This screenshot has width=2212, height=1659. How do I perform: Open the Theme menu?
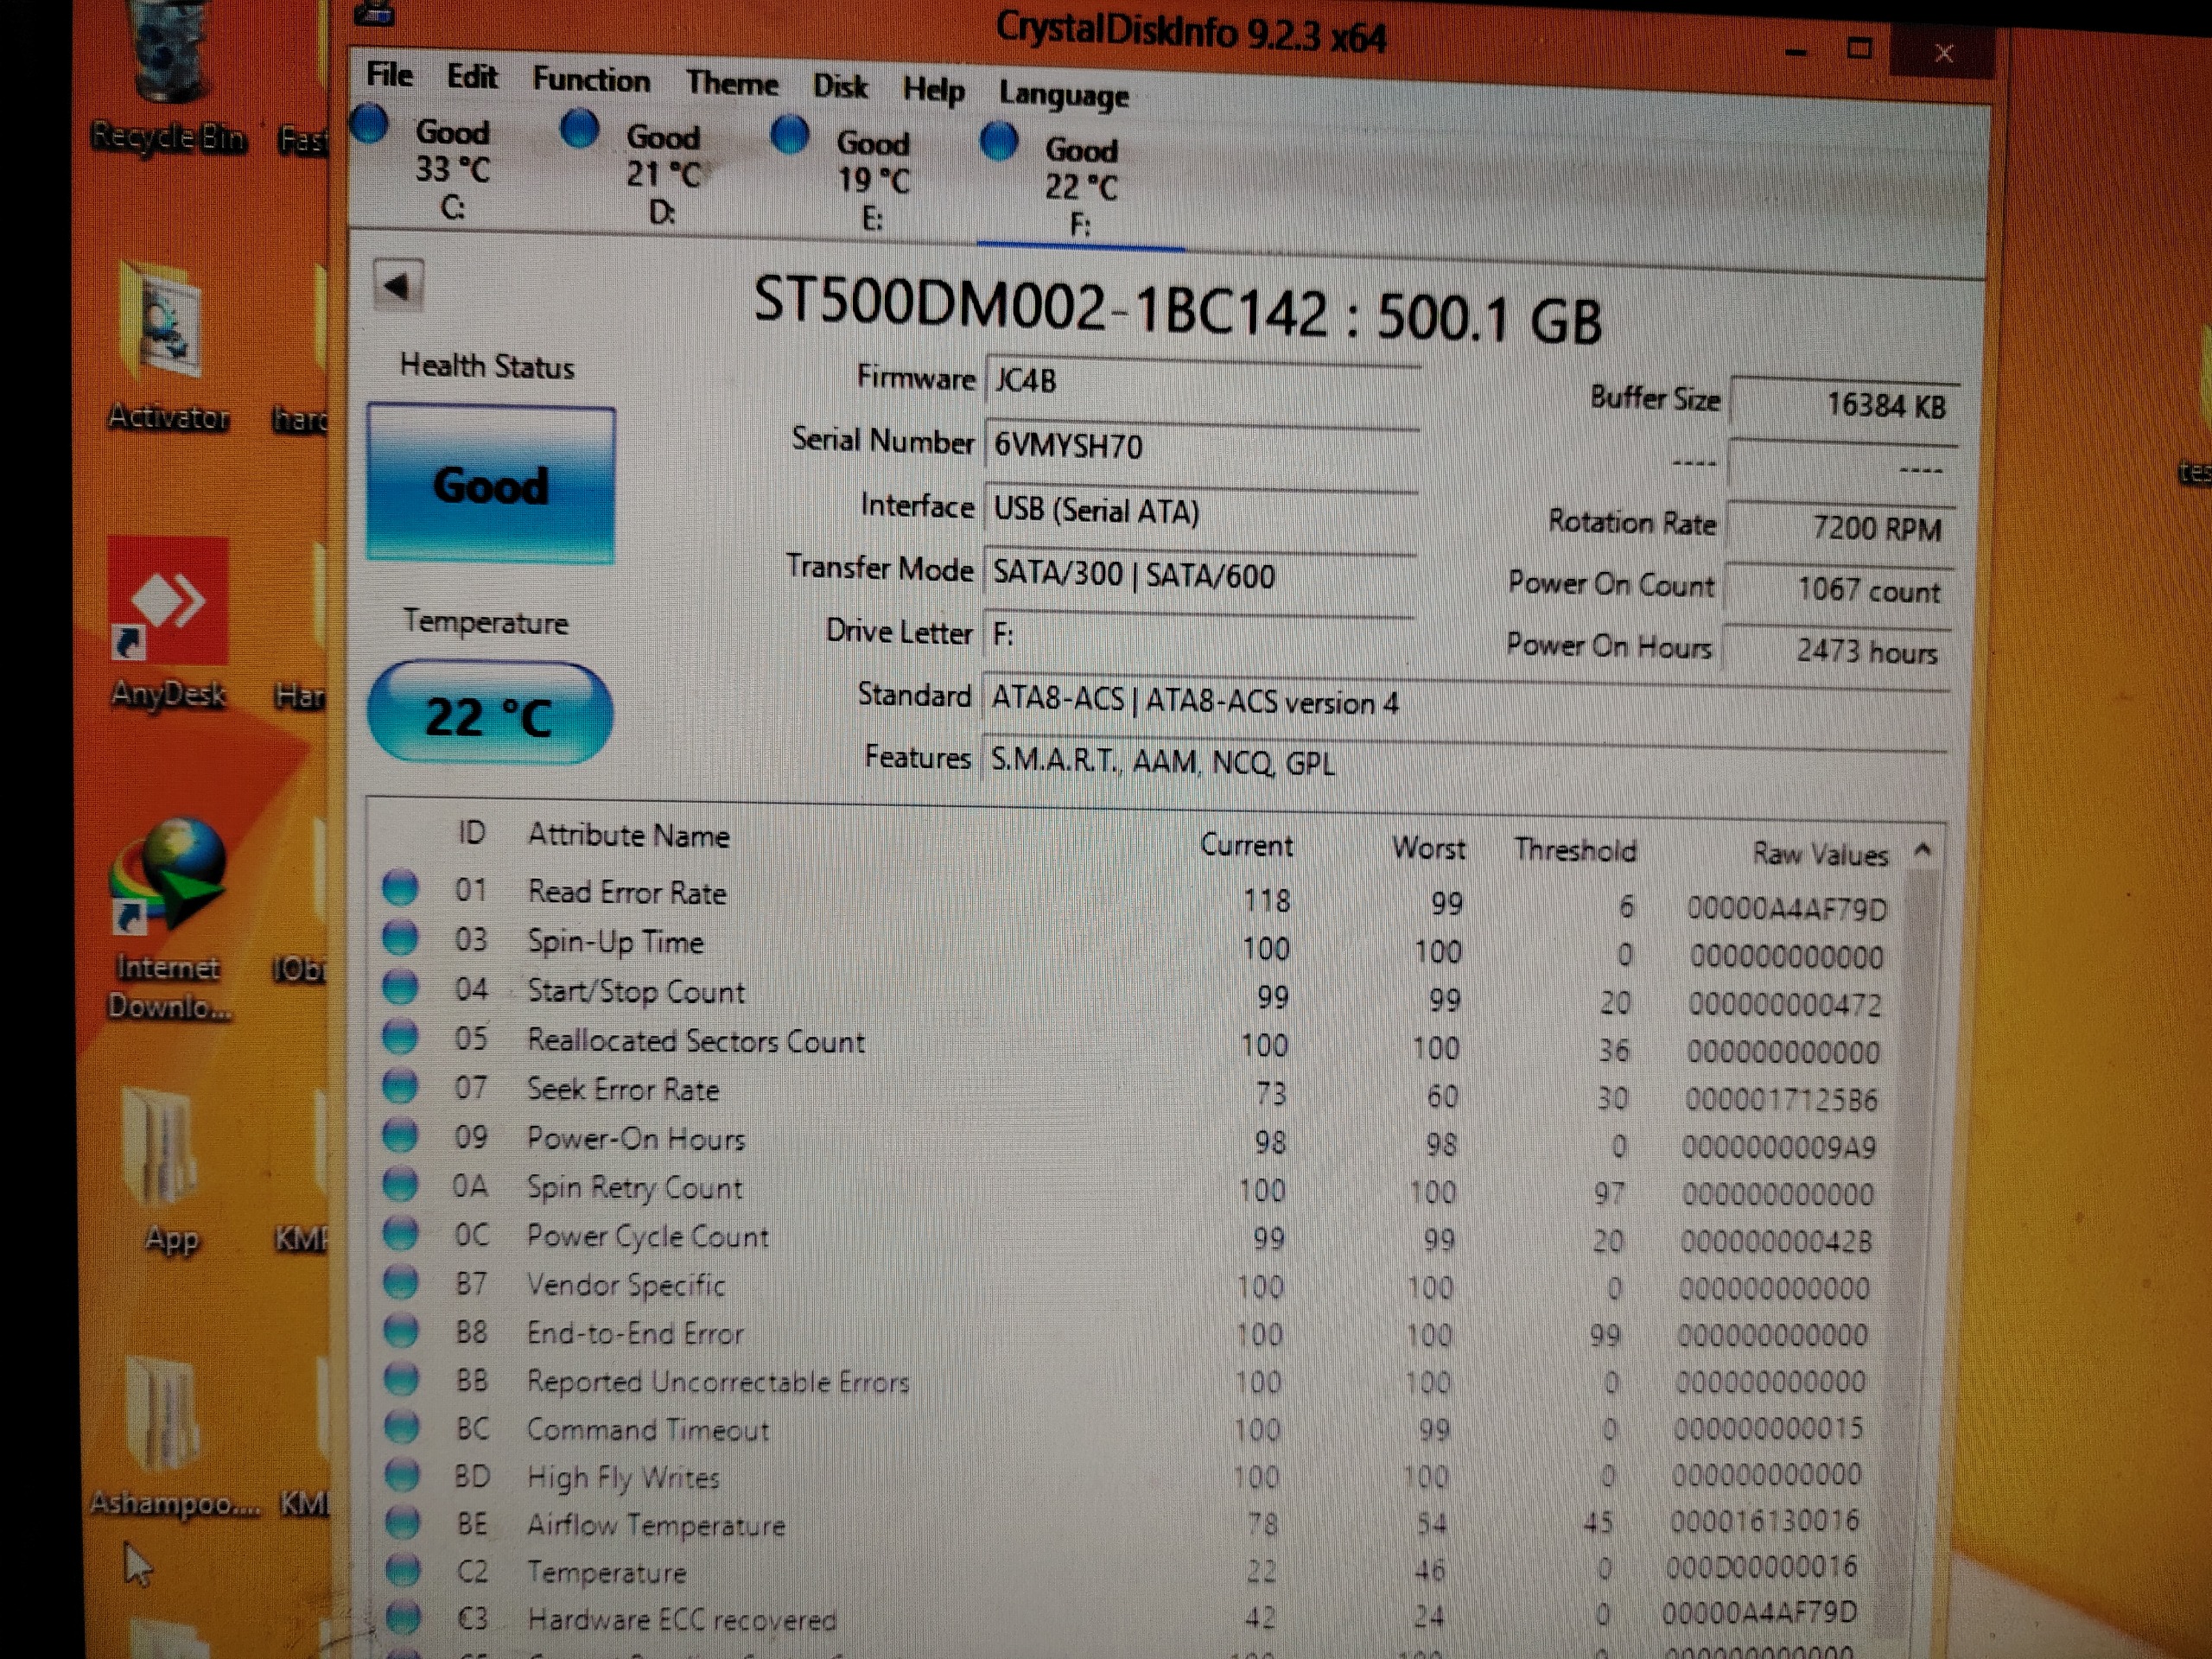click(x=731, y=84)
